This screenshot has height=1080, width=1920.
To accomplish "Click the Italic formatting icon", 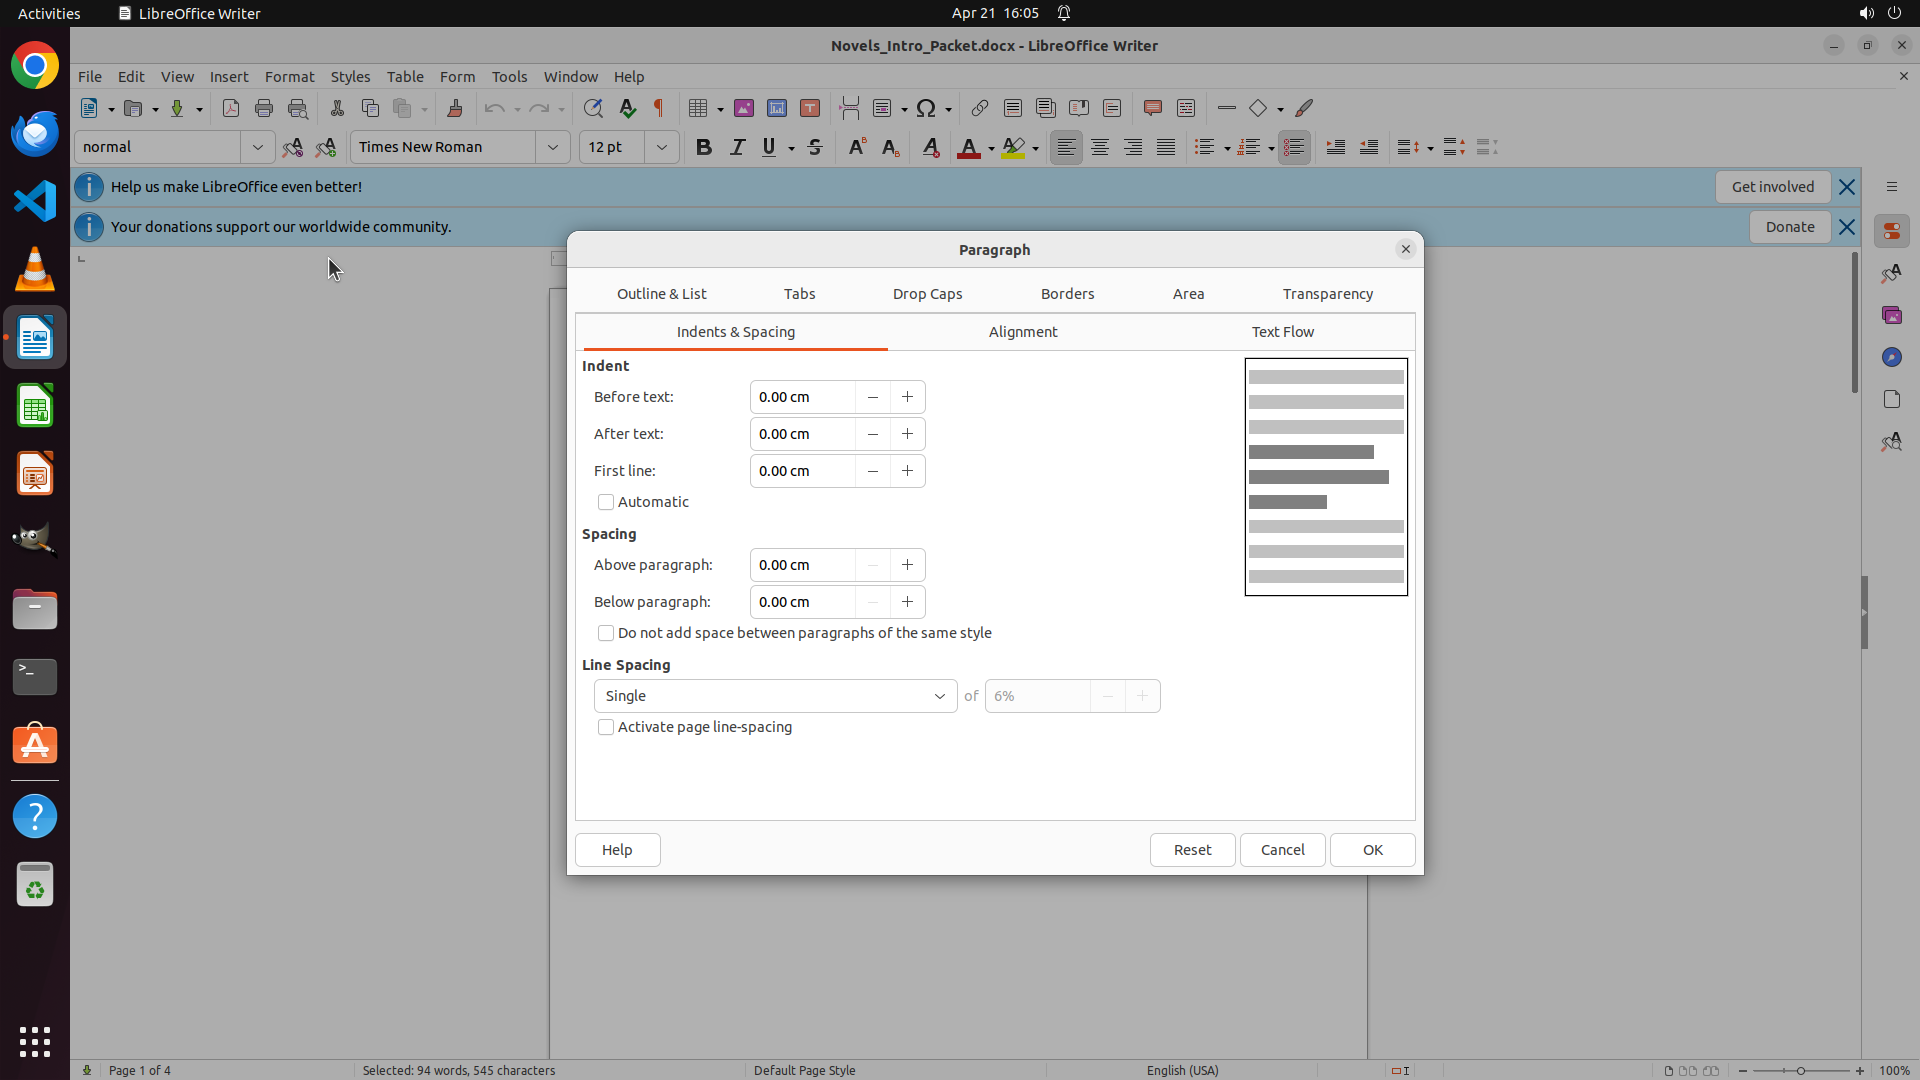I will tap(737, 147).
